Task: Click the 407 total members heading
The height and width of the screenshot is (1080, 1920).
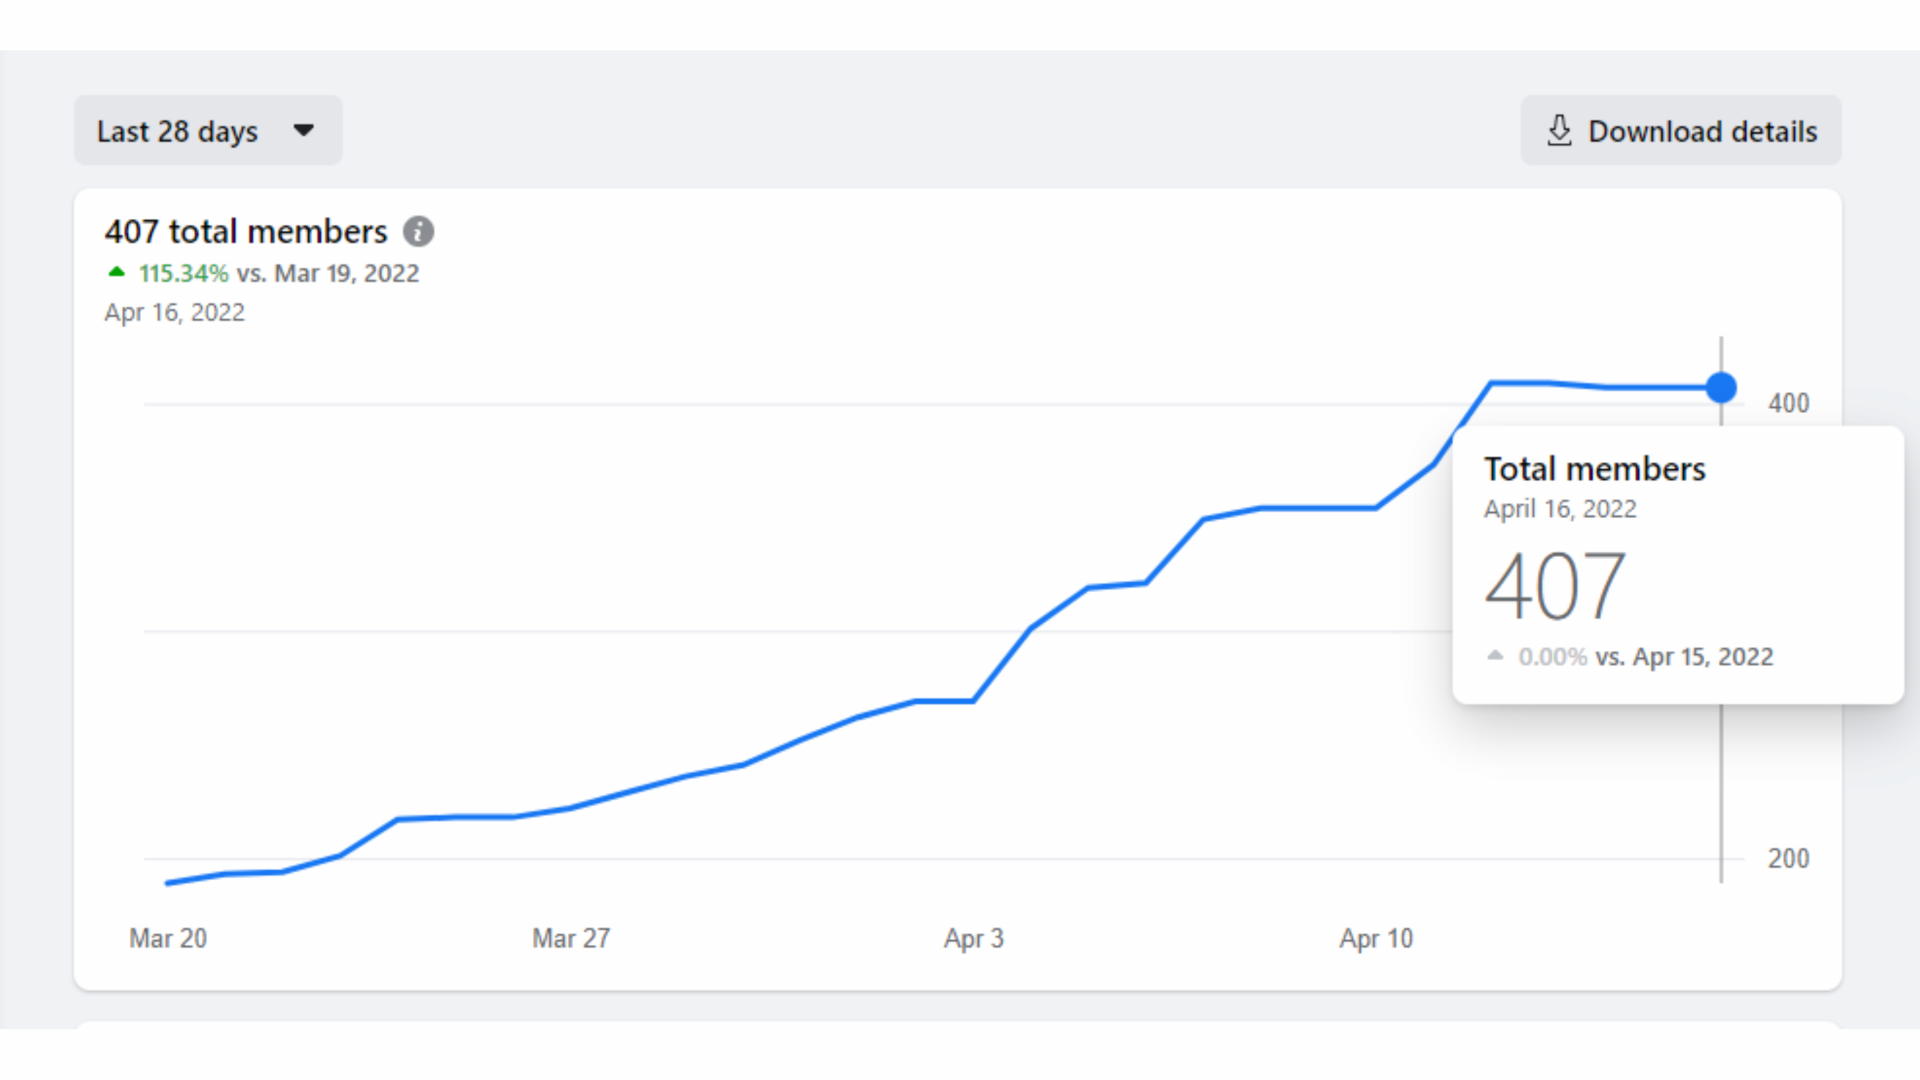Action: (x=246, y=232)
